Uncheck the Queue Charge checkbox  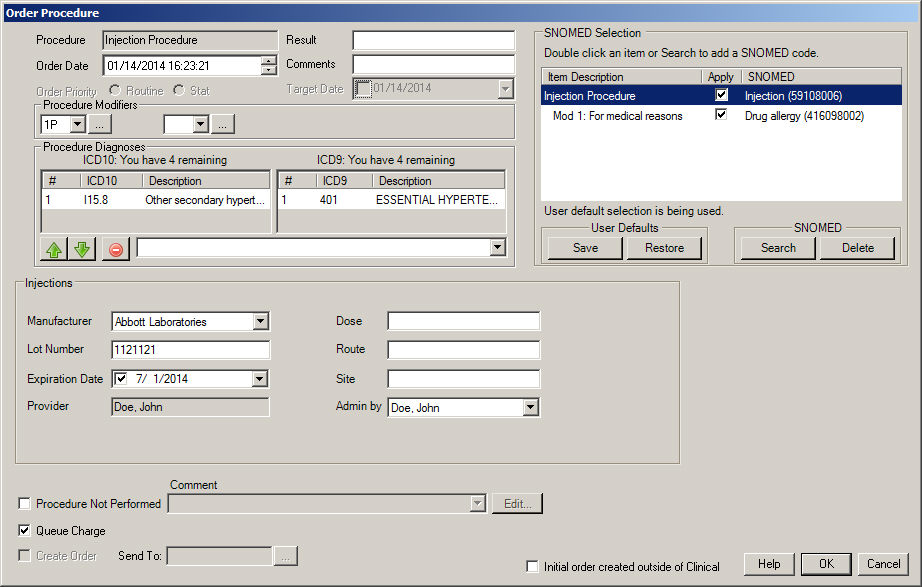coord(25,531)
